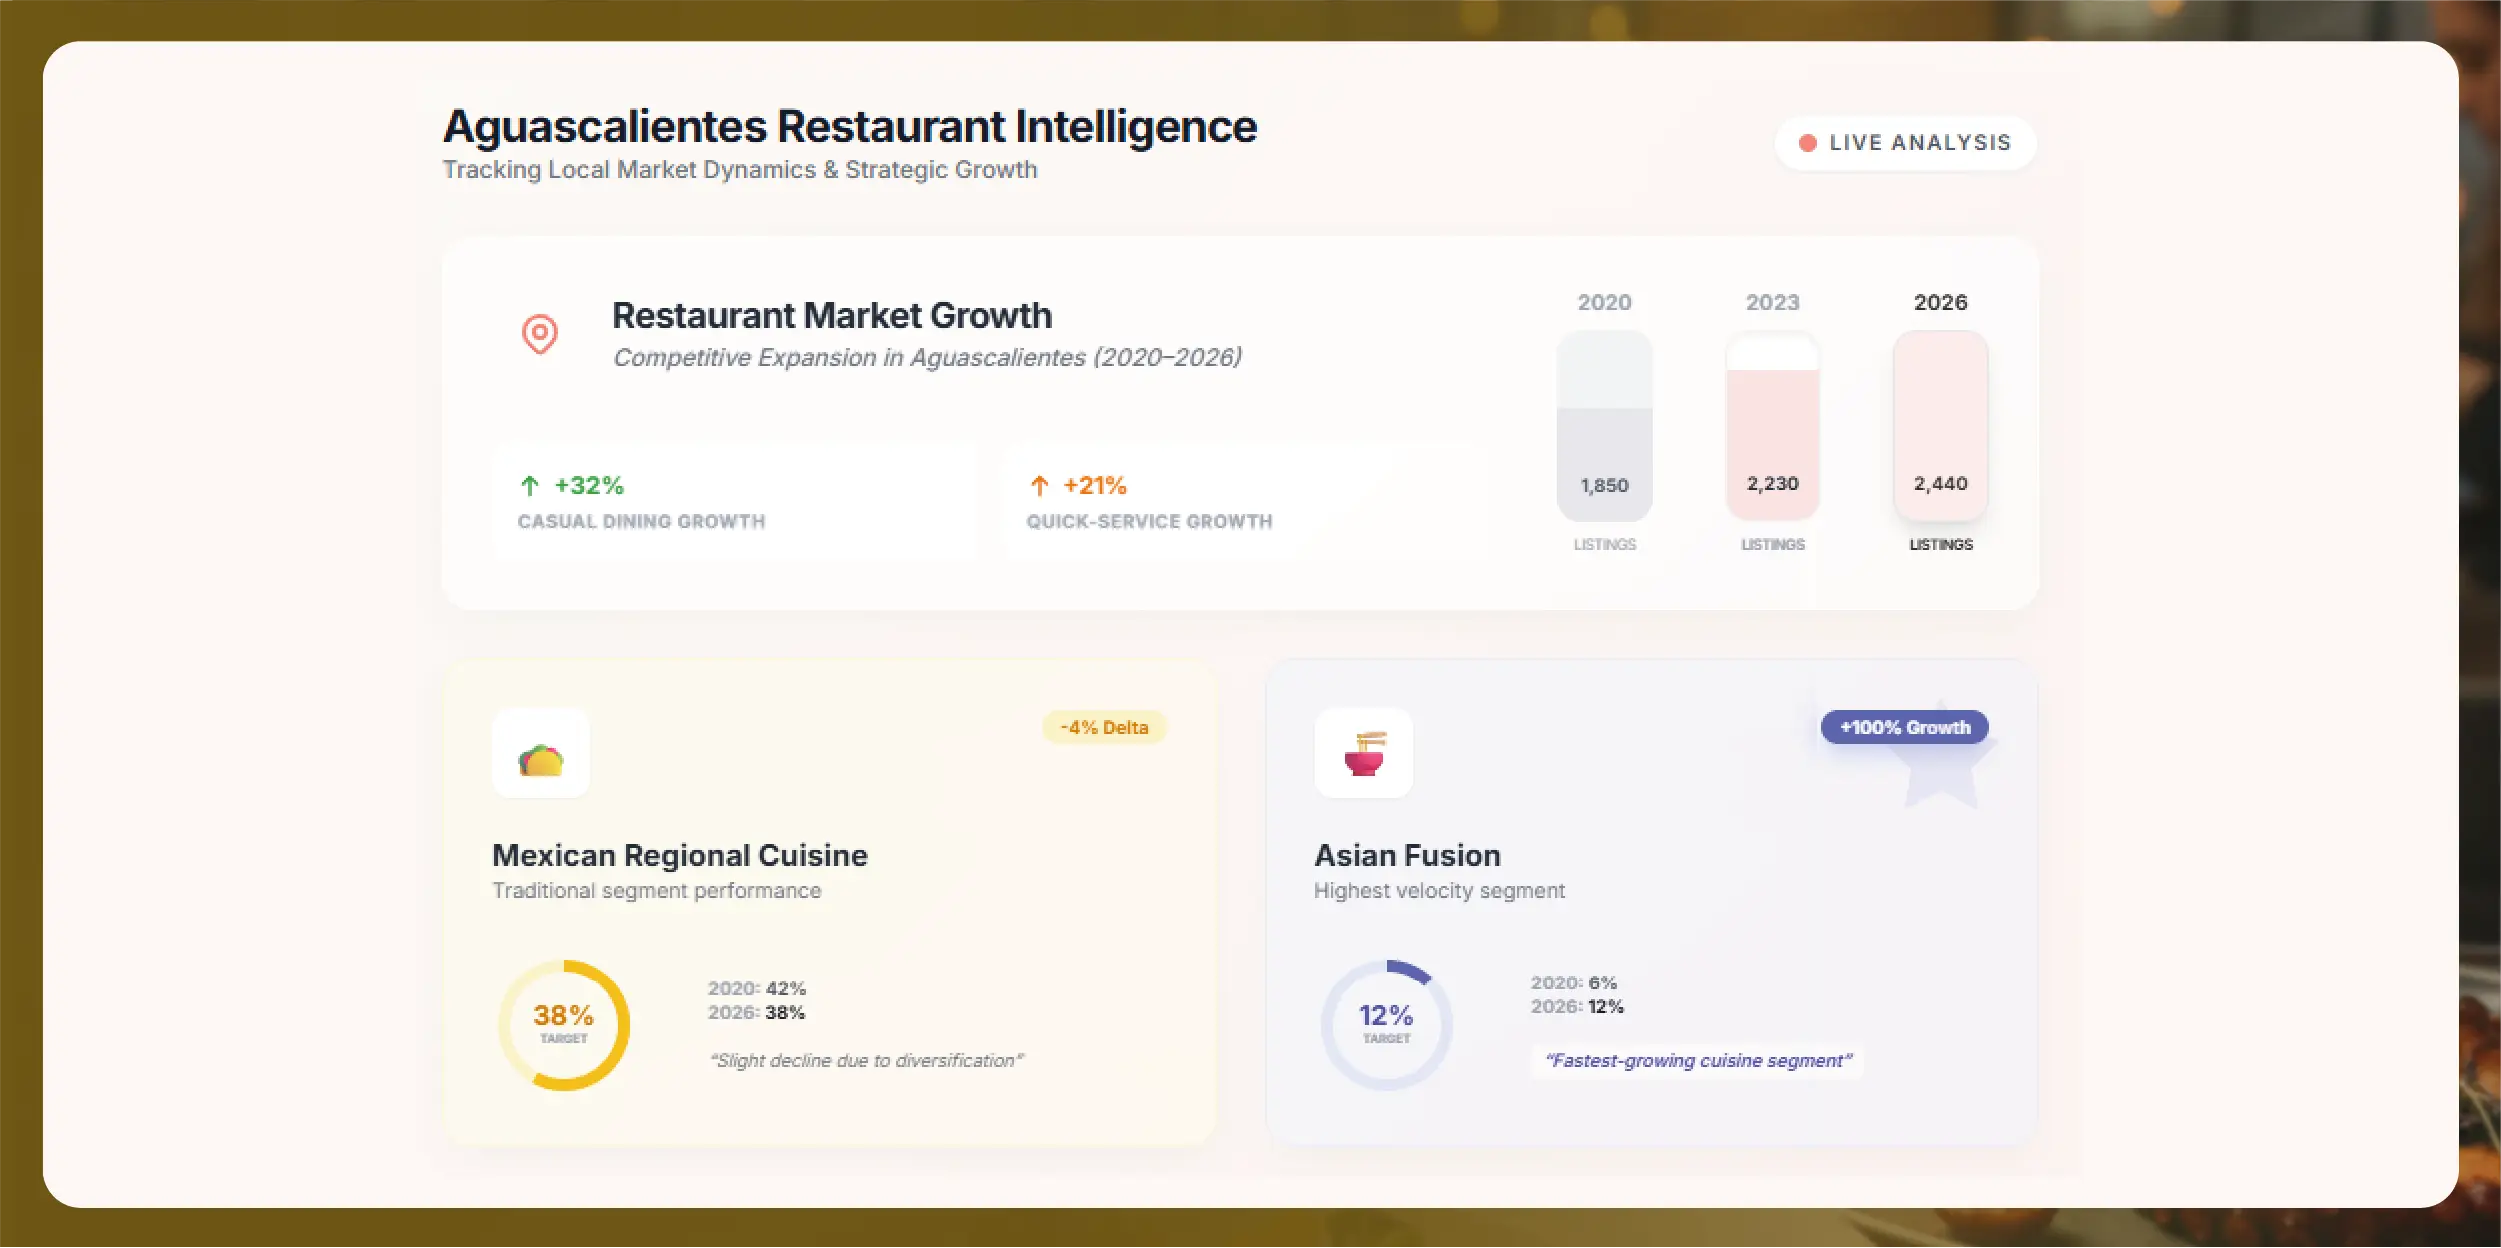Click the +100% Growth badge
2501x1248 pixels.
pyautogui.click(x=1904, y=727)
